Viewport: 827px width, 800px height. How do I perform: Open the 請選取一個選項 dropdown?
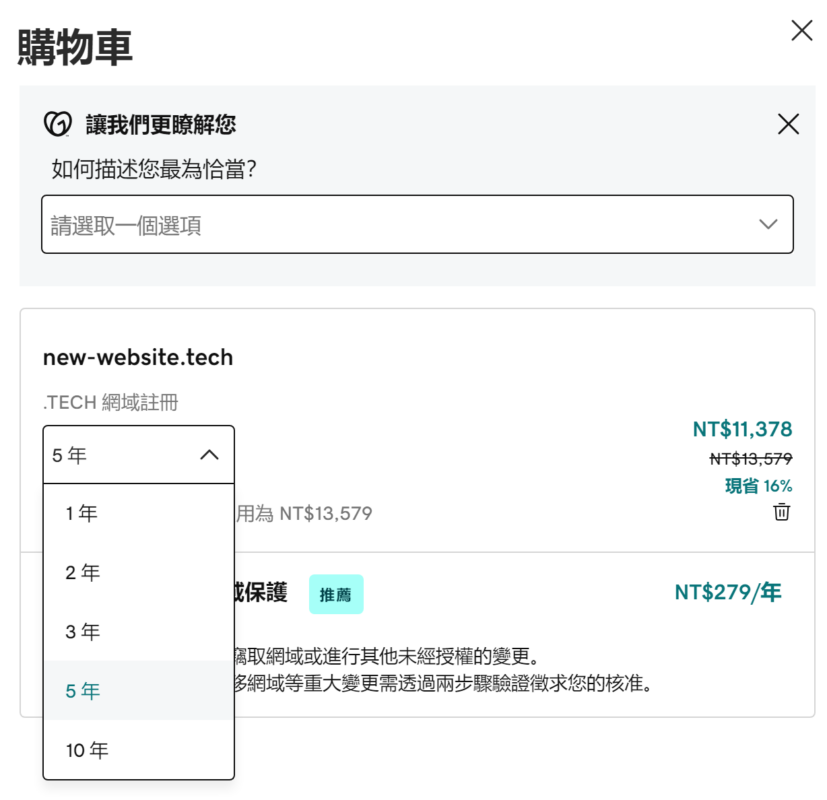(x=417, y=224)
